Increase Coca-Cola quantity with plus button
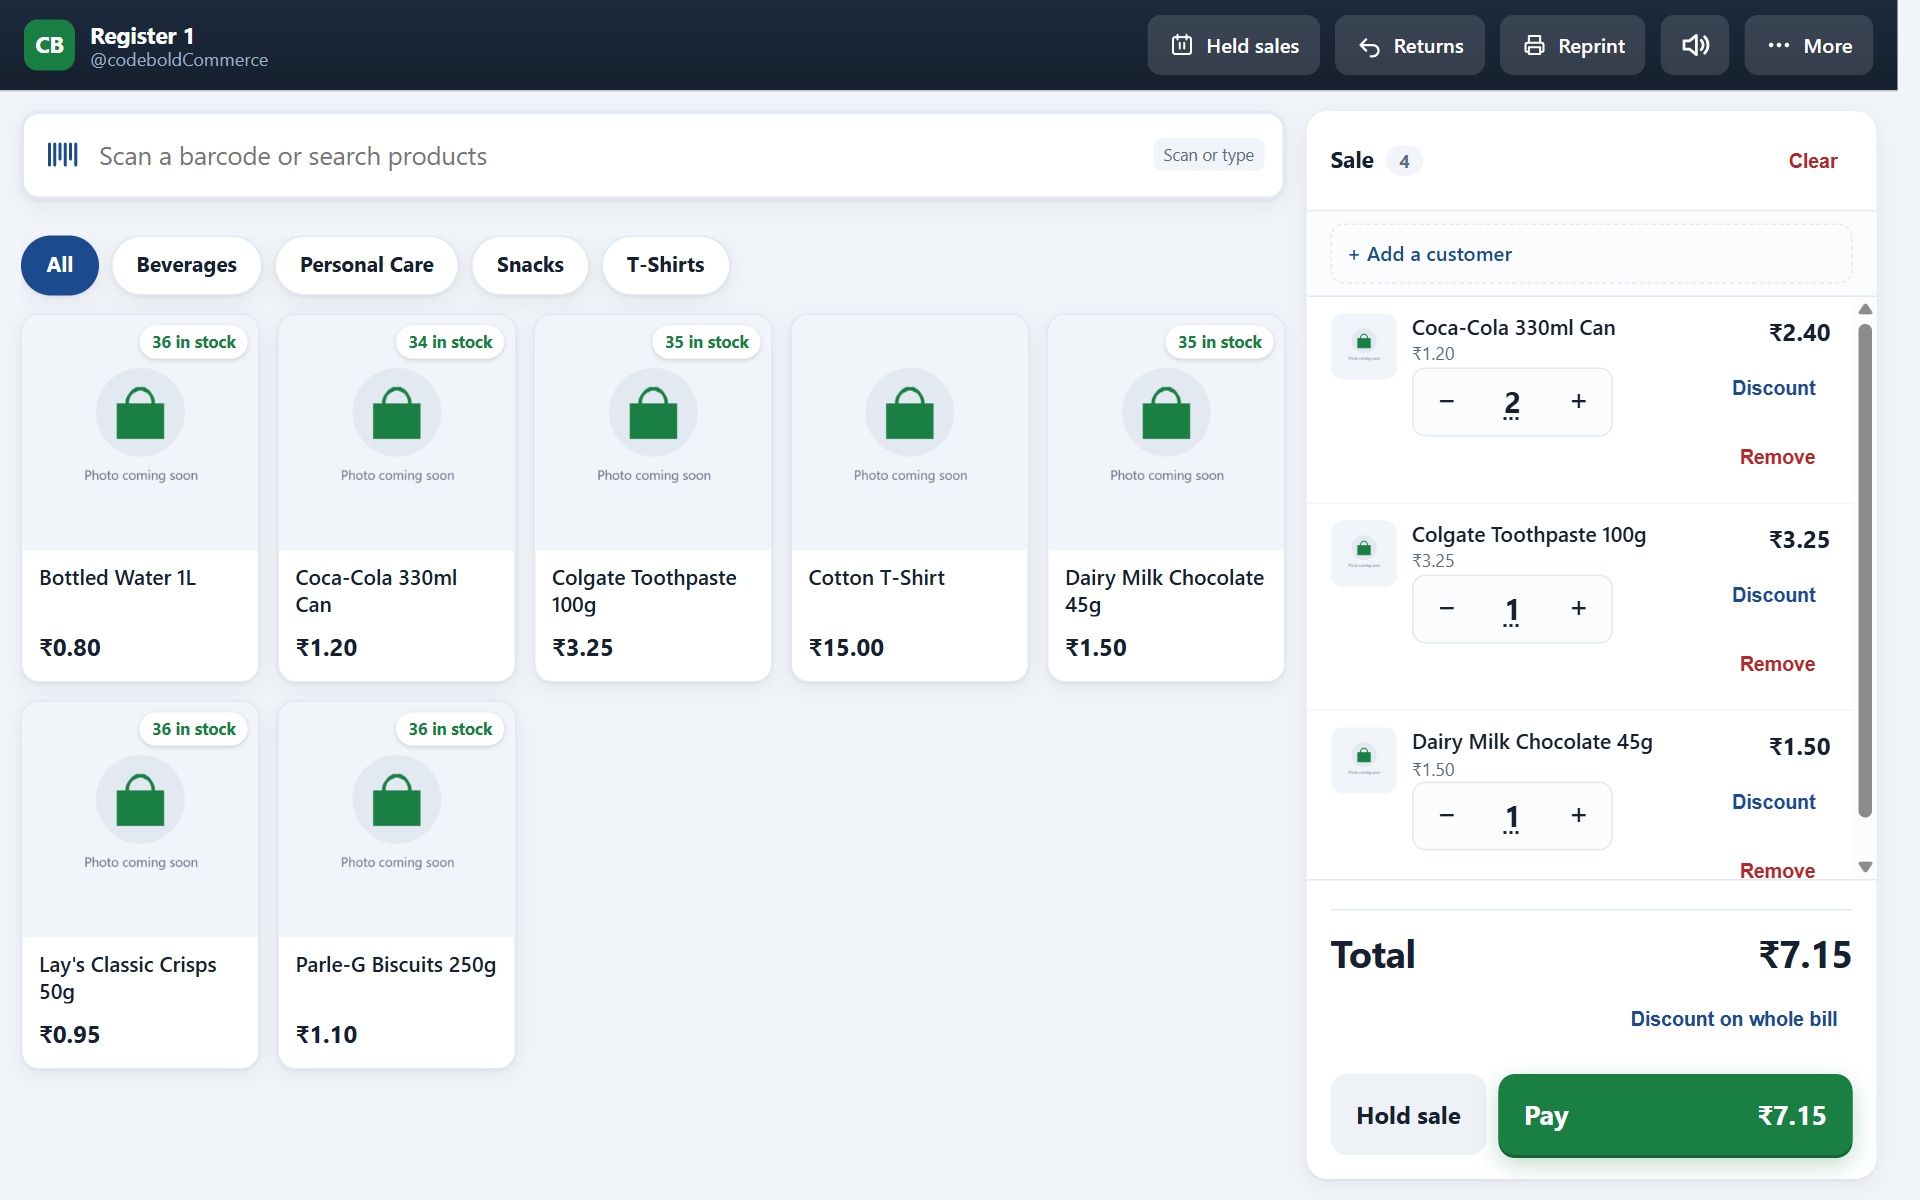1920x1200 pixels. [1578, 401]
